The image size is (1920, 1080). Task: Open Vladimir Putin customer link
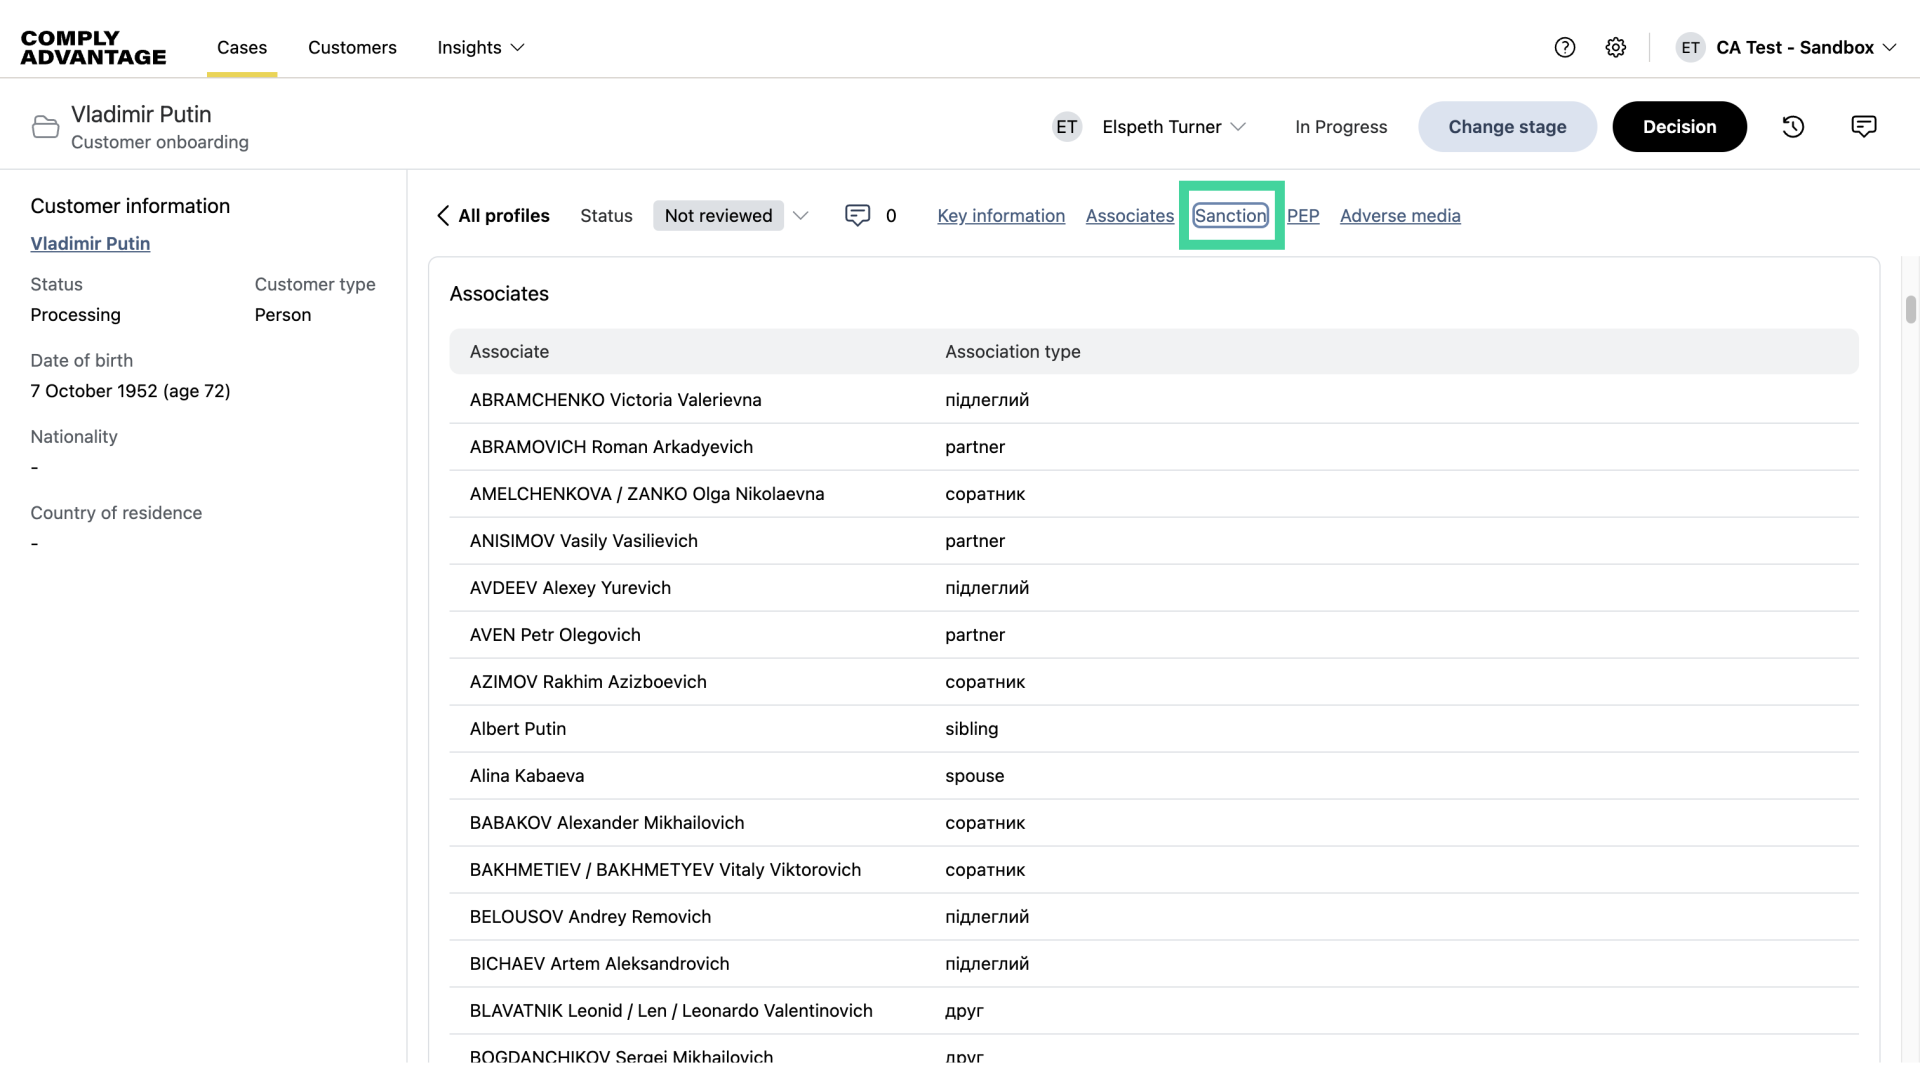tap(90, 244)
